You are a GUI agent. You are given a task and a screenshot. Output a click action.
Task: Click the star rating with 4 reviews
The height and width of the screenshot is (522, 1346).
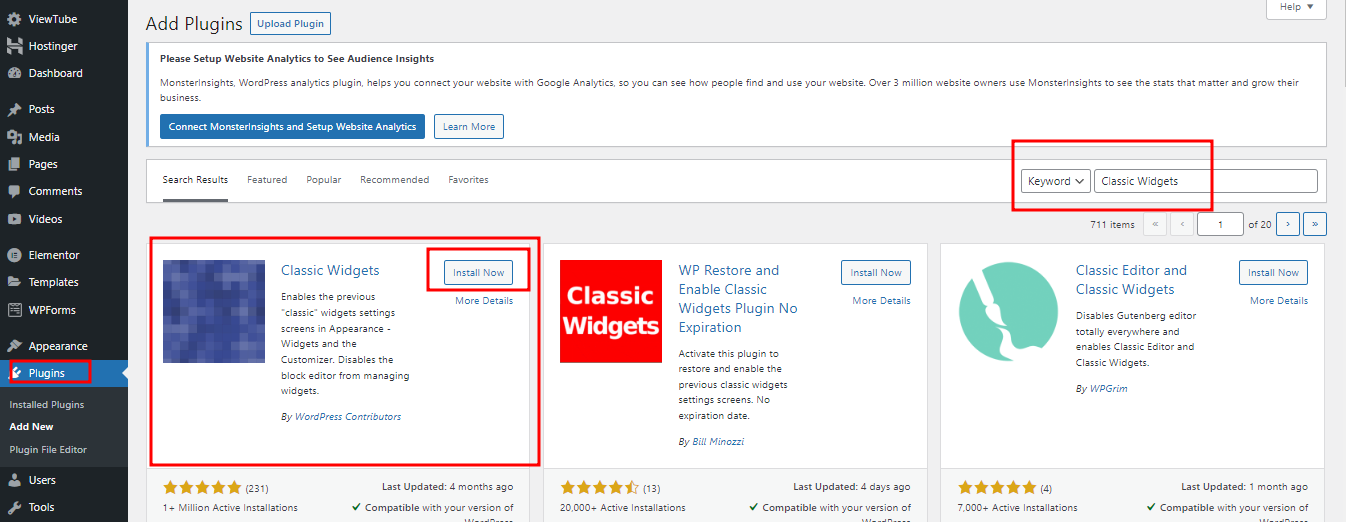click(997, 488)
